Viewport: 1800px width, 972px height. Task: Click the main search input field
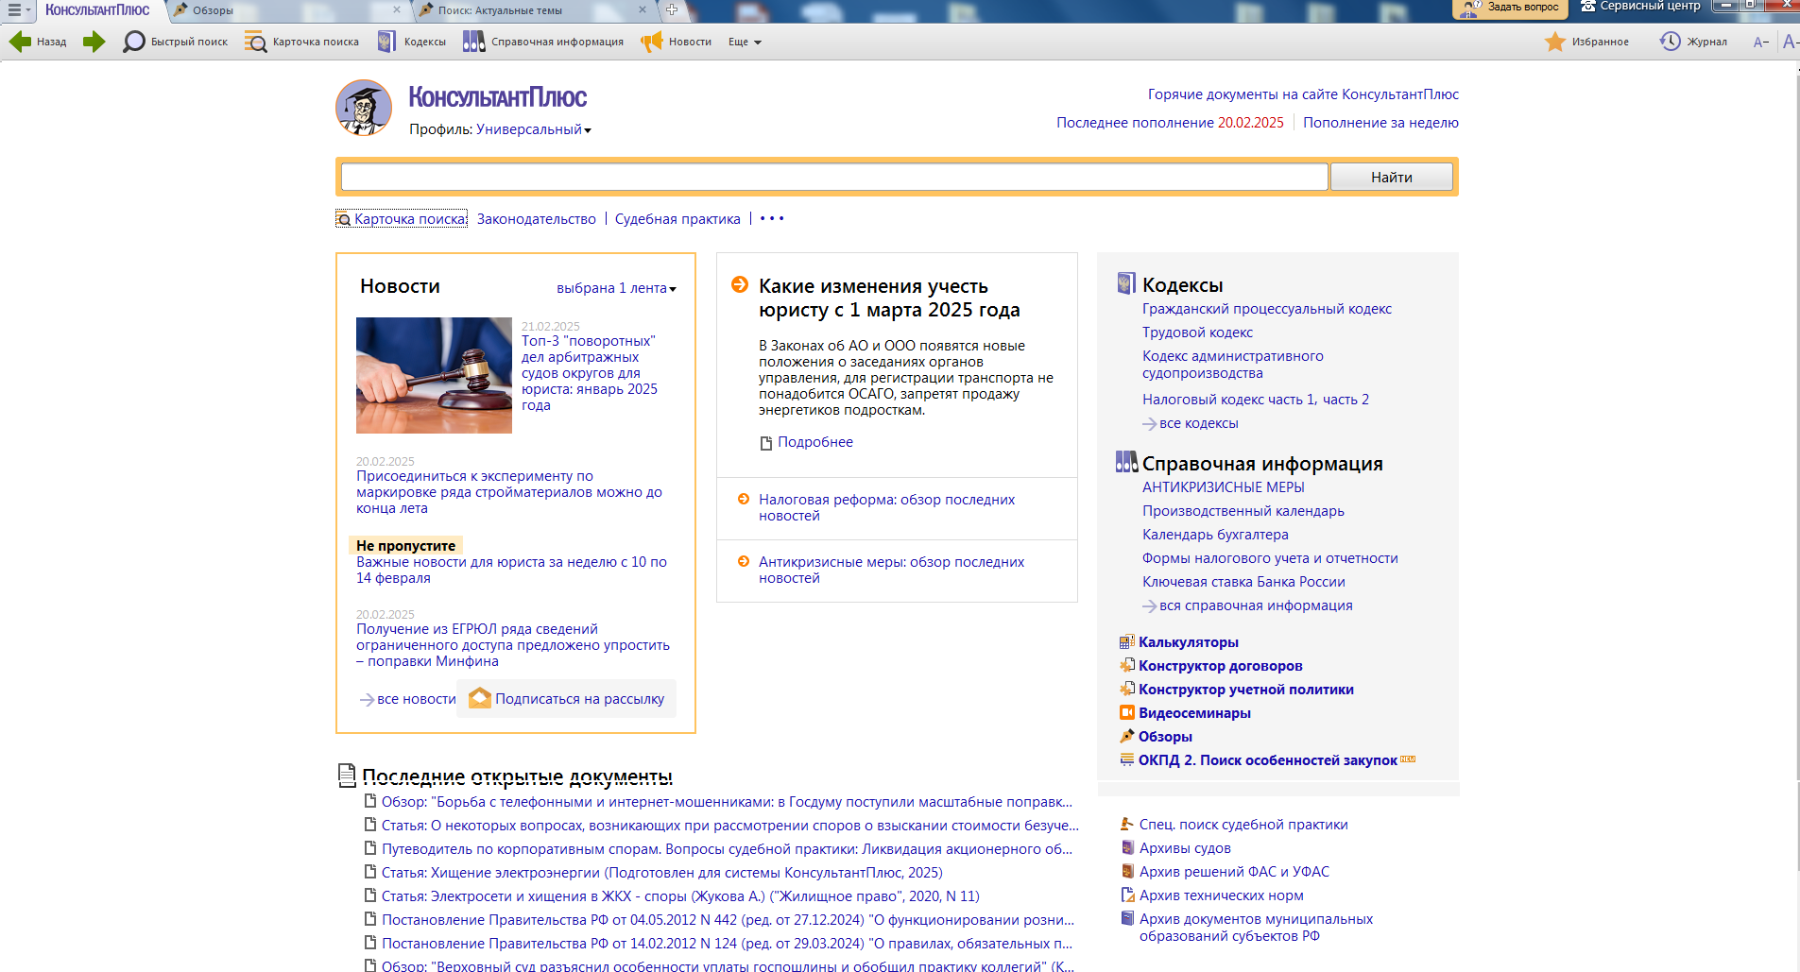pyautogui.click(x=834, y=177)
